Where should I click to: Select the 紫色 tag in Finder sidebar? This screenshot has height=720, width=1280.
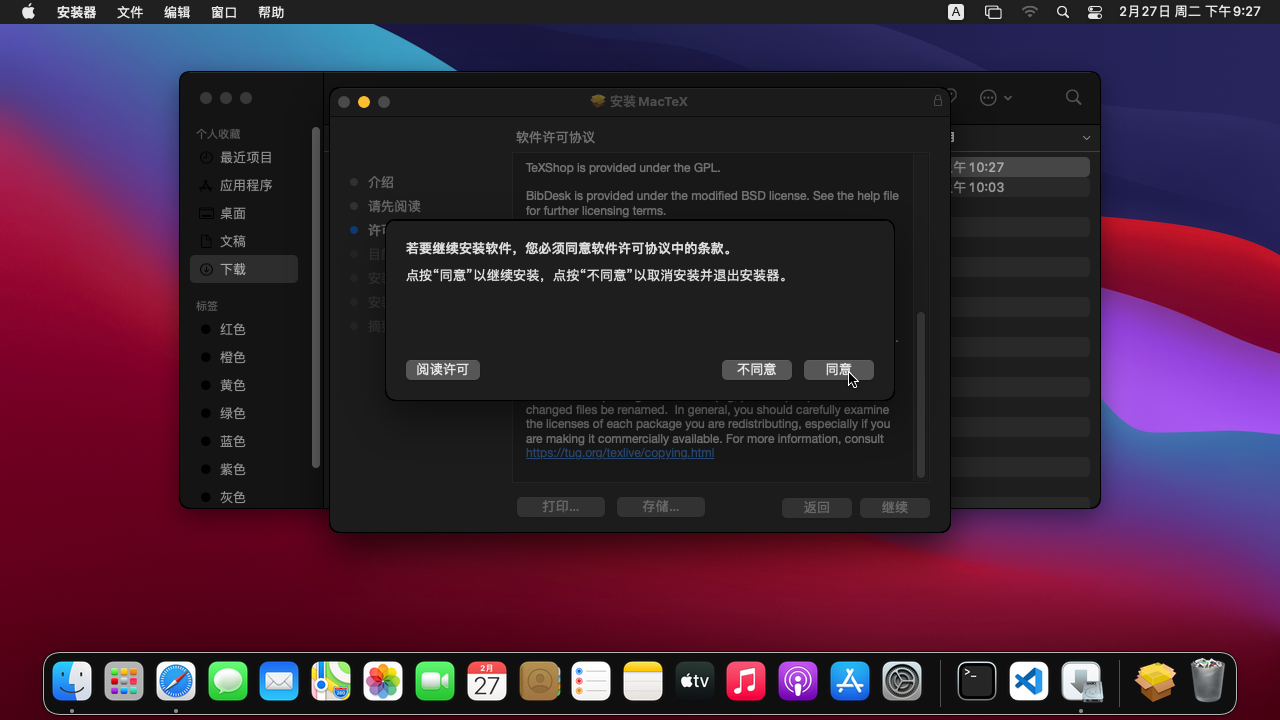pyautogui.click(x=244, y=469)
